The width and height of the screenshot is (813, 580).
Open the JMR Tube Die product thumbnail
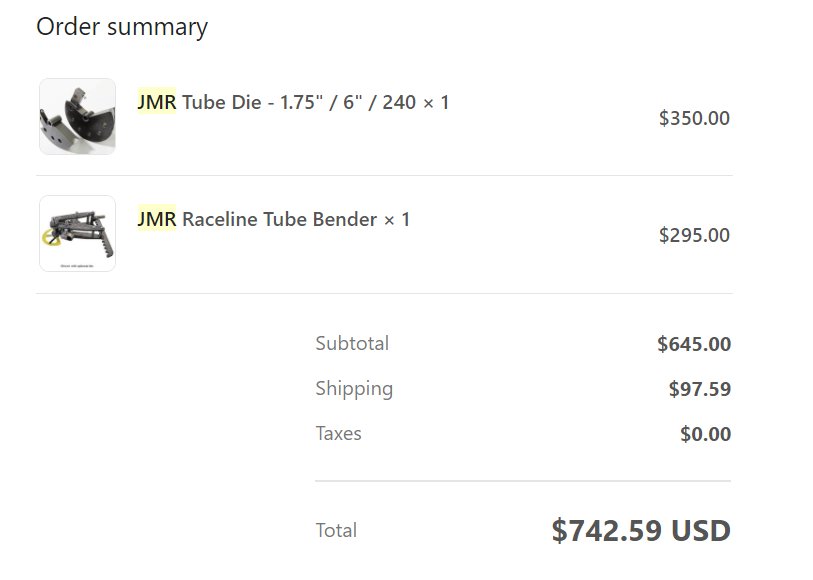pyautogui.click(x=77, y=117)
